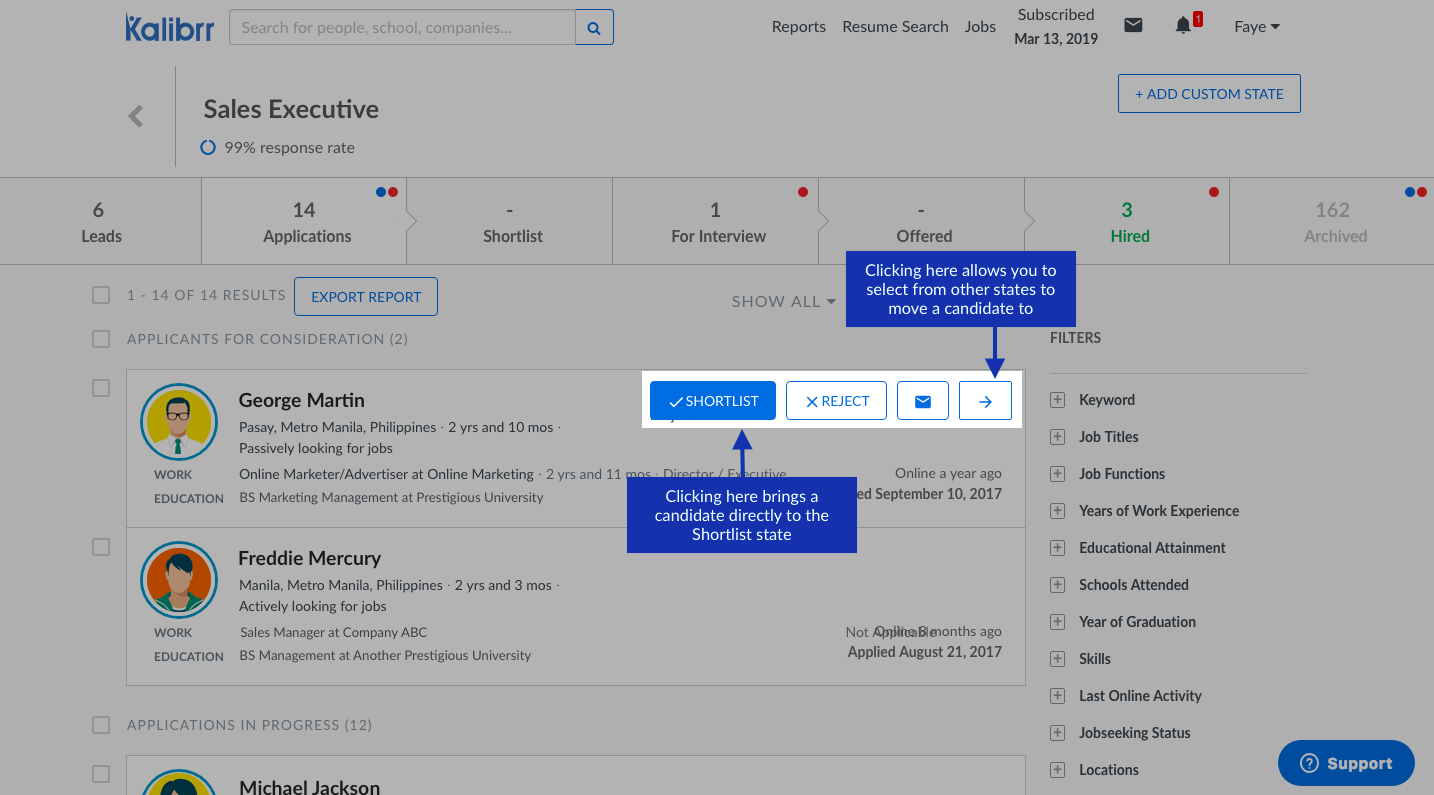Viewport: 1434px width, 795px height.
Task: Switch to the For Interview stage tab
Action: click(716, 222)
